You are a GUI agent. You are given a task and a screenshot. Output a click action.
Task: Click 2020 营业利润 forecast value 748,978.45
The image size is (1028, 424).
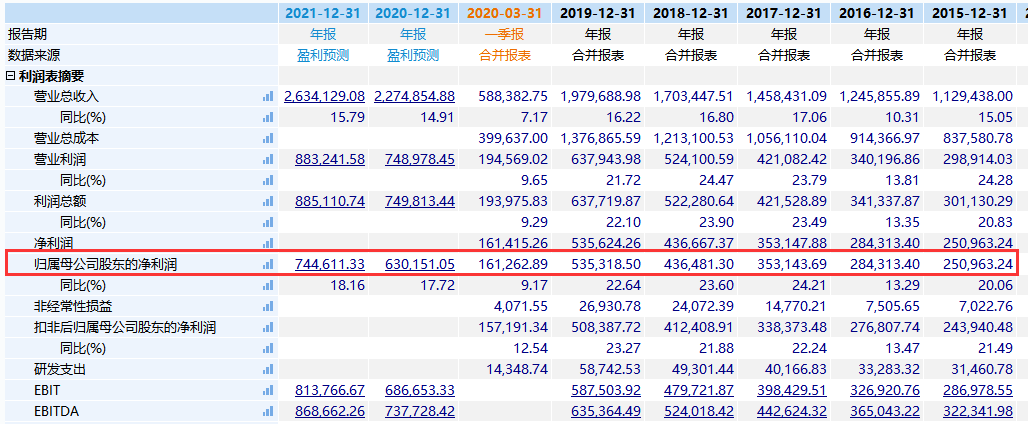(x=414, y=160)
